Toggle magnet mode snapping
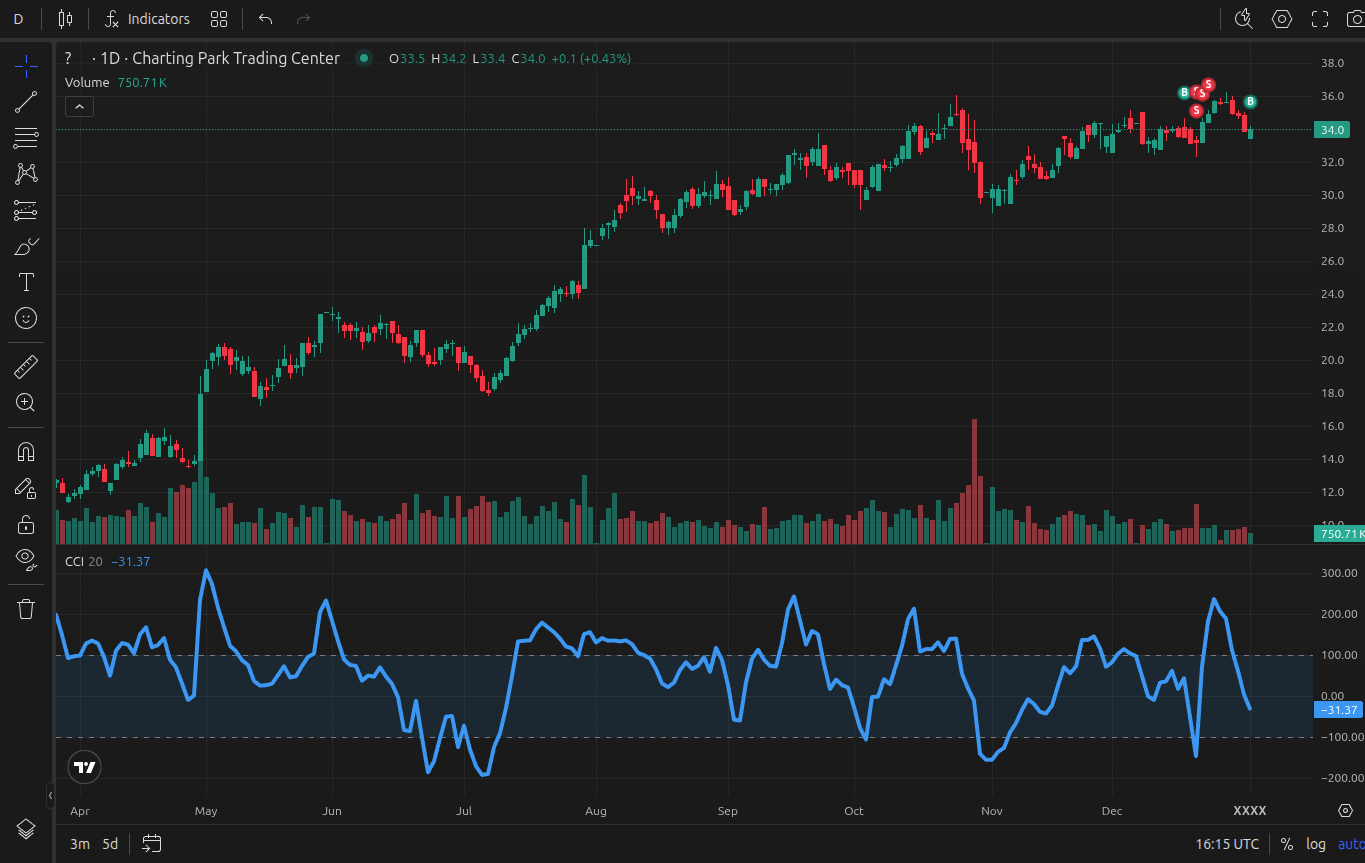Image resolution: width=1365 pixels, height=863 pixels. point(26,452)
